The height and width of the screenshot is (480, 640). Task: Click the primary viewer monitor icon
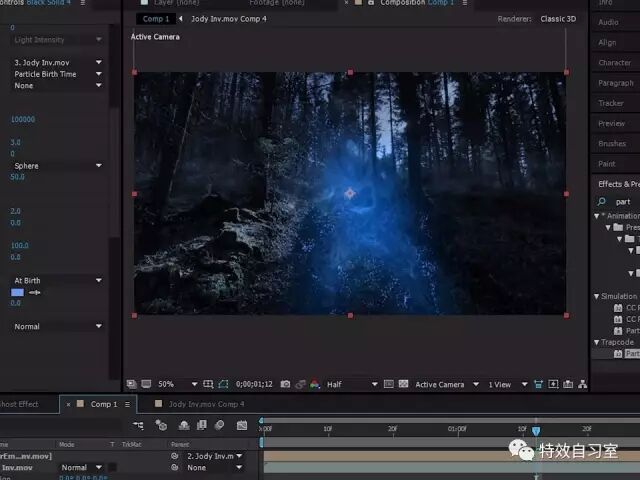point(146,384)
